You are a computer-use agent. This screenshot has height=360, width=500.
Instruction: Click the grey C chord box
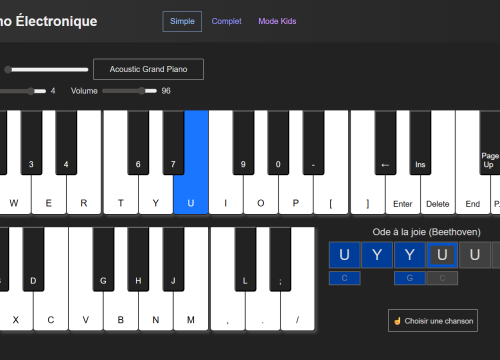(x=442, y=278)
